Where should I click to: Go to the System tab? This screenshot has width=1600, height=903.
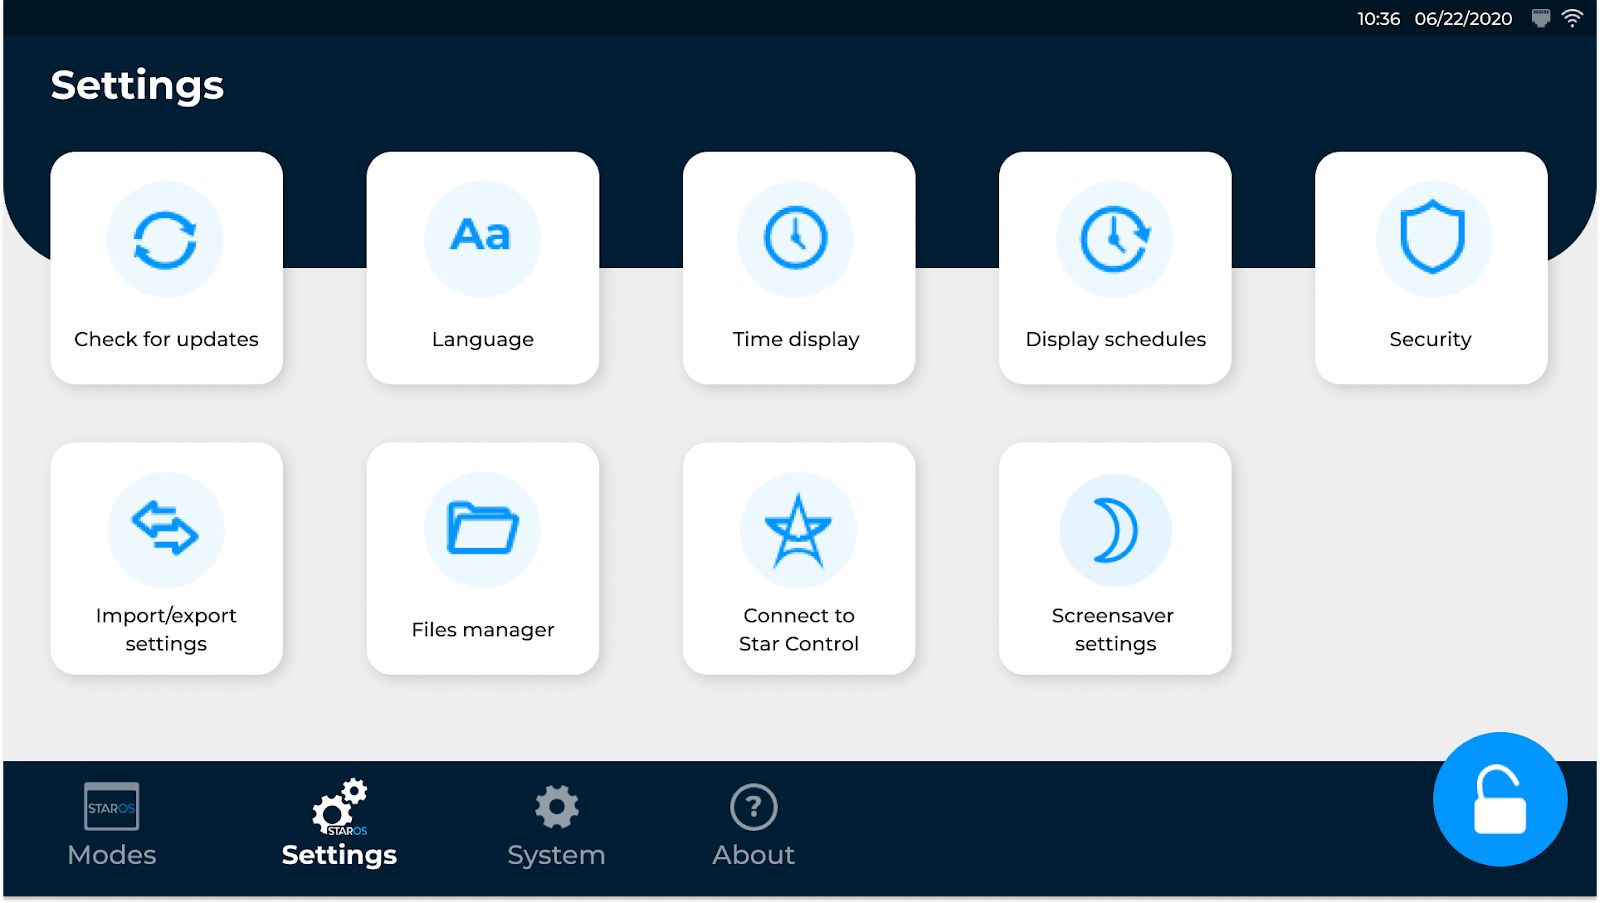(556, 826)
